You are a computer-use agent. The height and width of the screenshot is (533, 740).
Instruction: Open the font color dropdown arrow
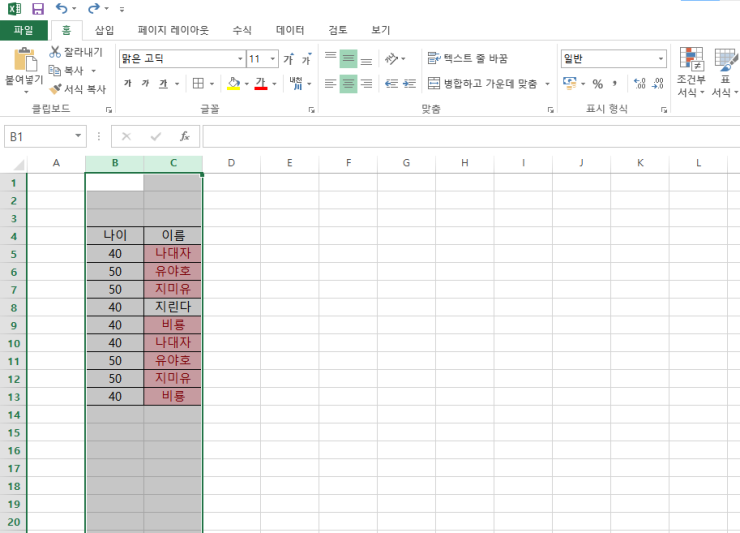tap(274, 84)
